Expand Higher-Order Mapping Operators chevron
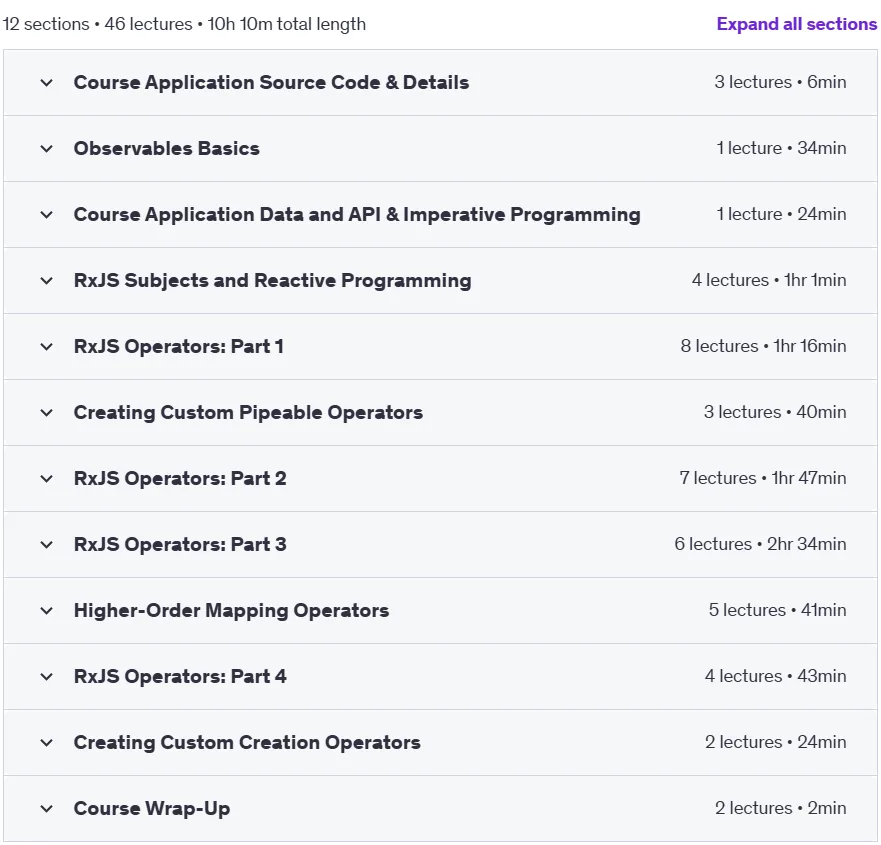 click(47, 611)
